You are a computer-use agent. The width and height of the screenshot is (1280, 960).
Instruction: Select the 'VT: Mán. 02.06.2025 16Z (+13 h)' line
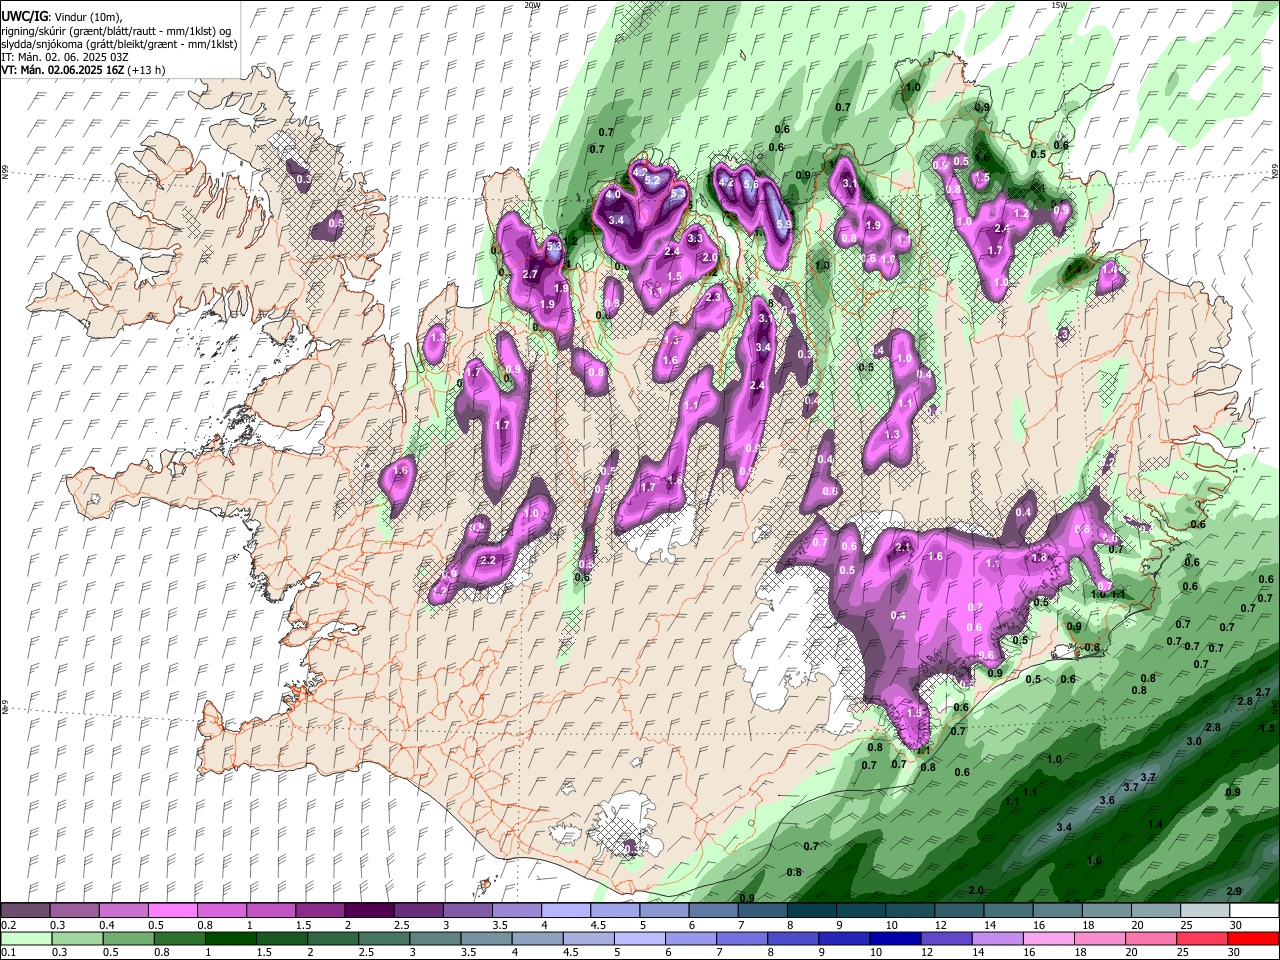tap(83, 70)
